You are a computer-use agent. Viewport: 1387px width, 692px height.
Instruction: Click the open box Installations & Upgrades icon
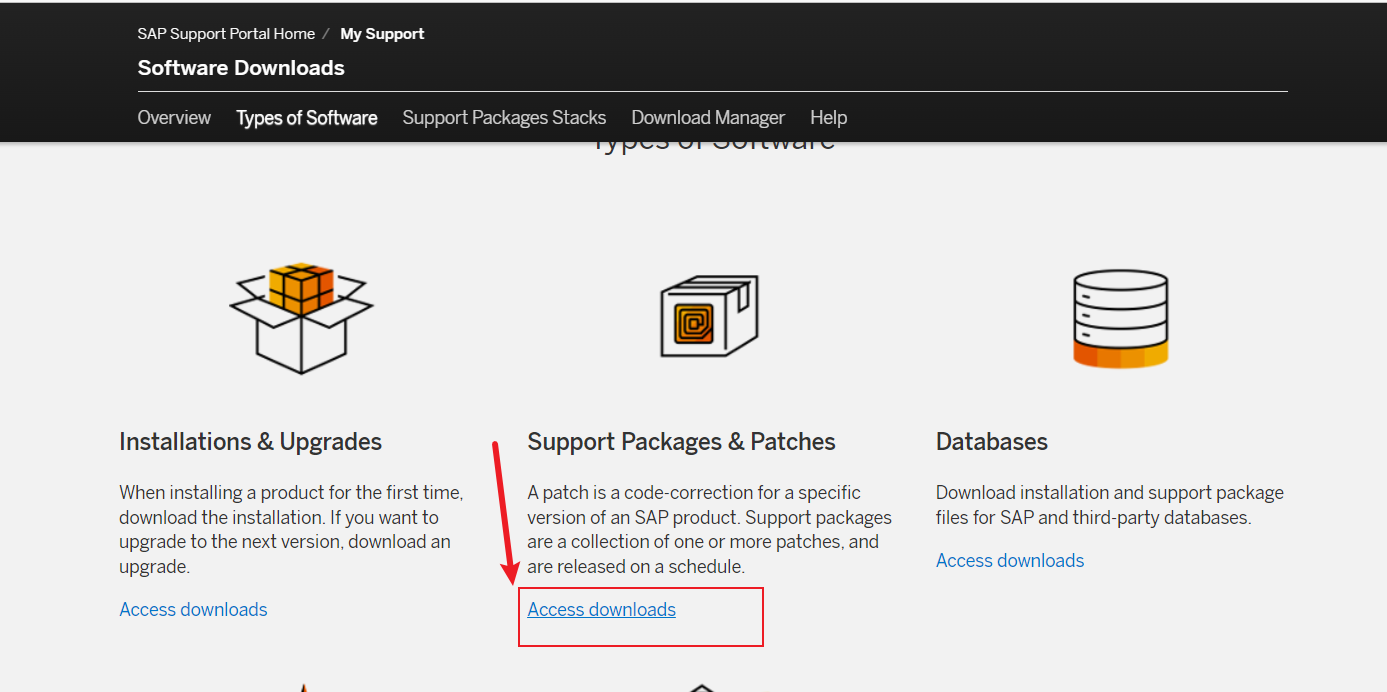click(x=301, y=318)
